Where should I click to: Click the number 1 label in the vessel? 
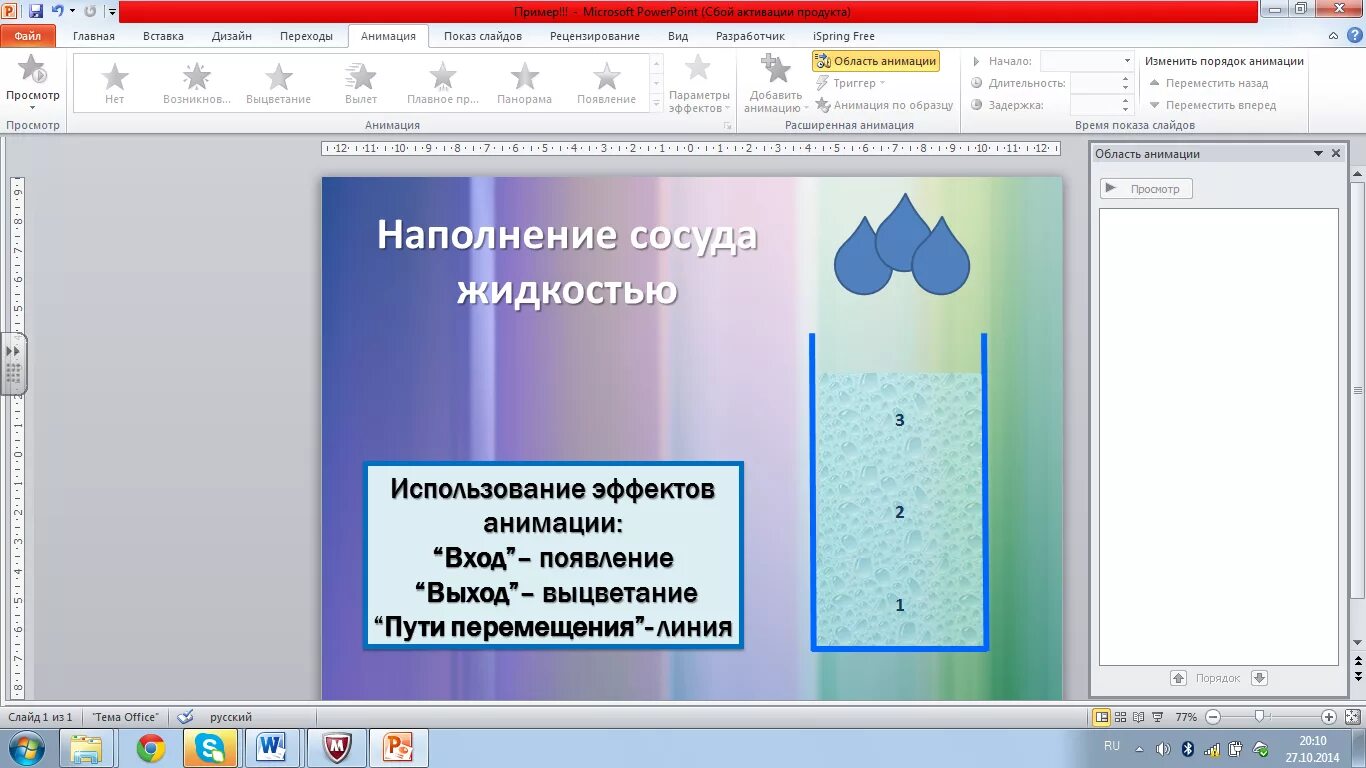pyautogui.click(x=899, y=605)
